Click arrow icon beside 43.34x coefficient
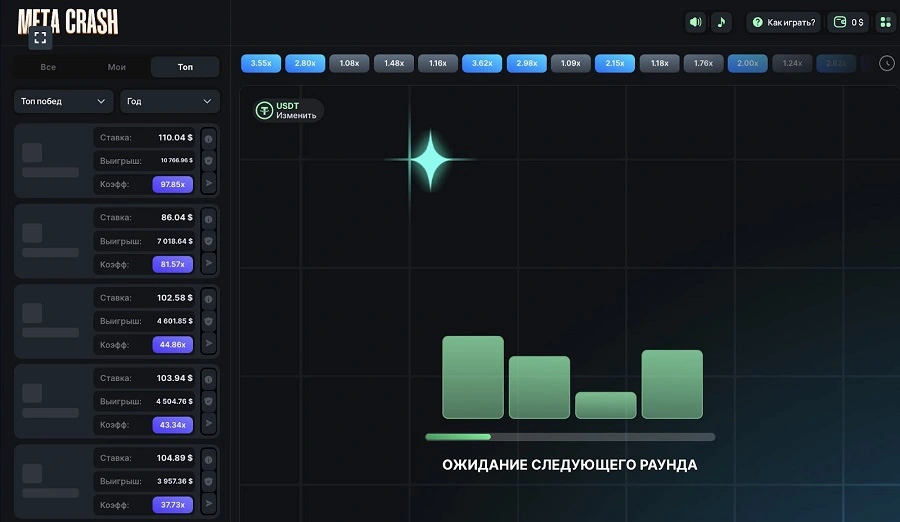Viewport: 900px width, 522px height. click(208, 424)
